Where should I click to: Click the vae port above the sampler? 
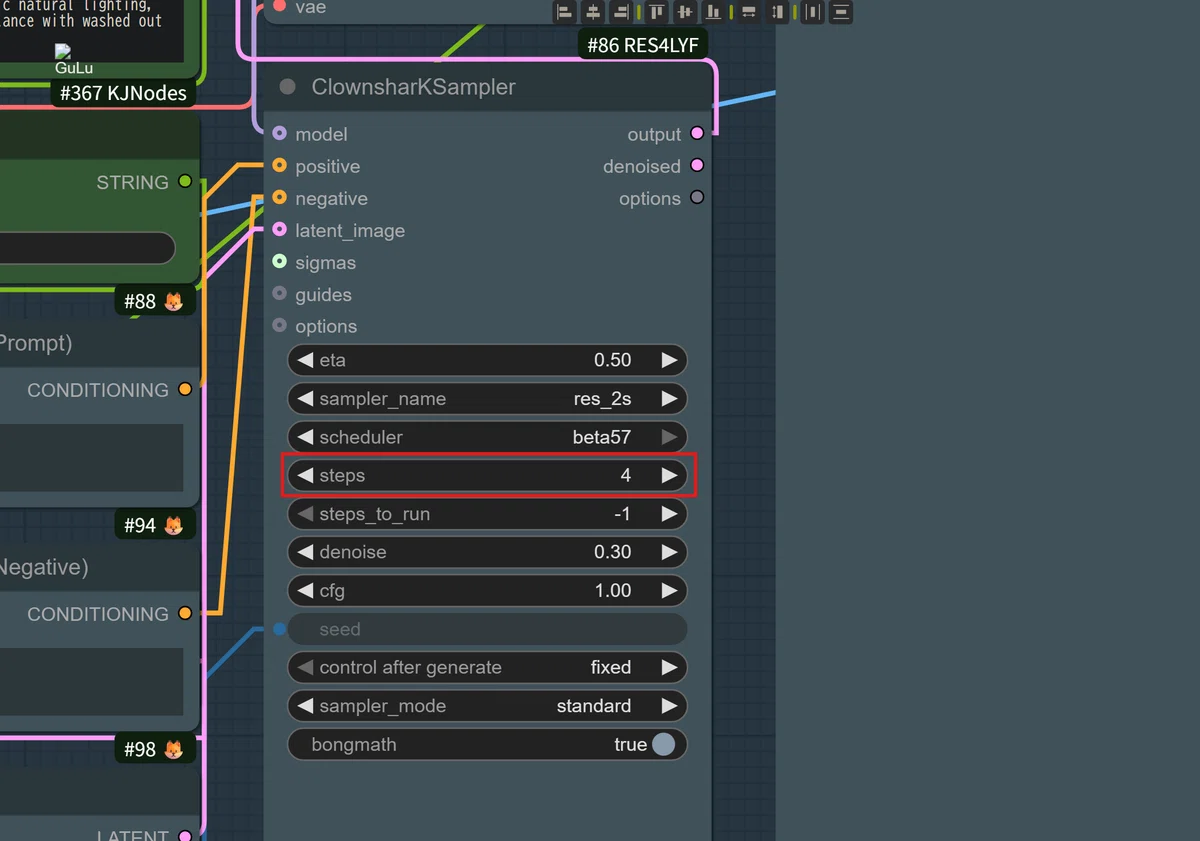(x=279, y=7)
